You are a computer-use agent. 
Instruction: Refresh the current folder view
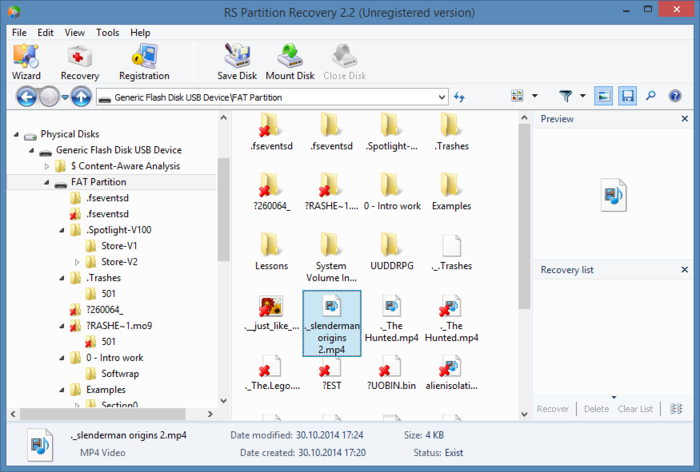460,97
